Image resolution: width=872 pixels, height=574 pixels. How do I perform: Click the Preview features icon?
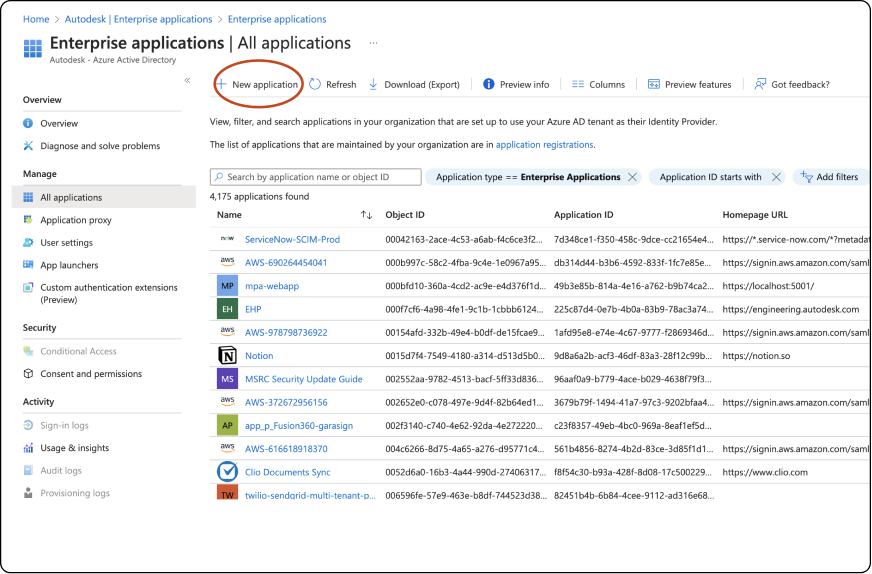654,85
